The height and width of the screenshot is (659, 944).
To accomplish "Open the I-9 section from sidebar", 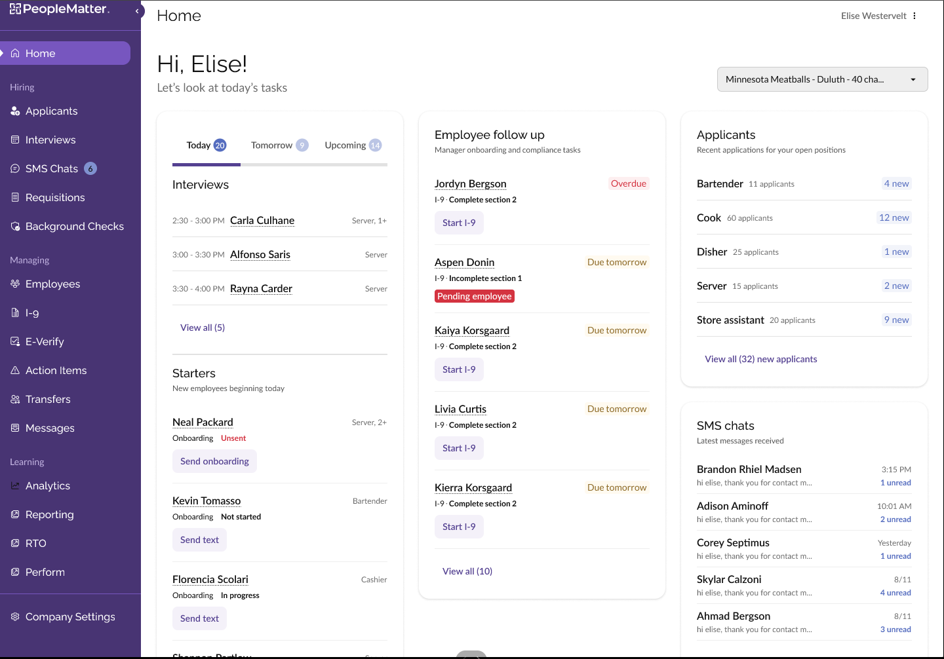I will coord(35,312).
